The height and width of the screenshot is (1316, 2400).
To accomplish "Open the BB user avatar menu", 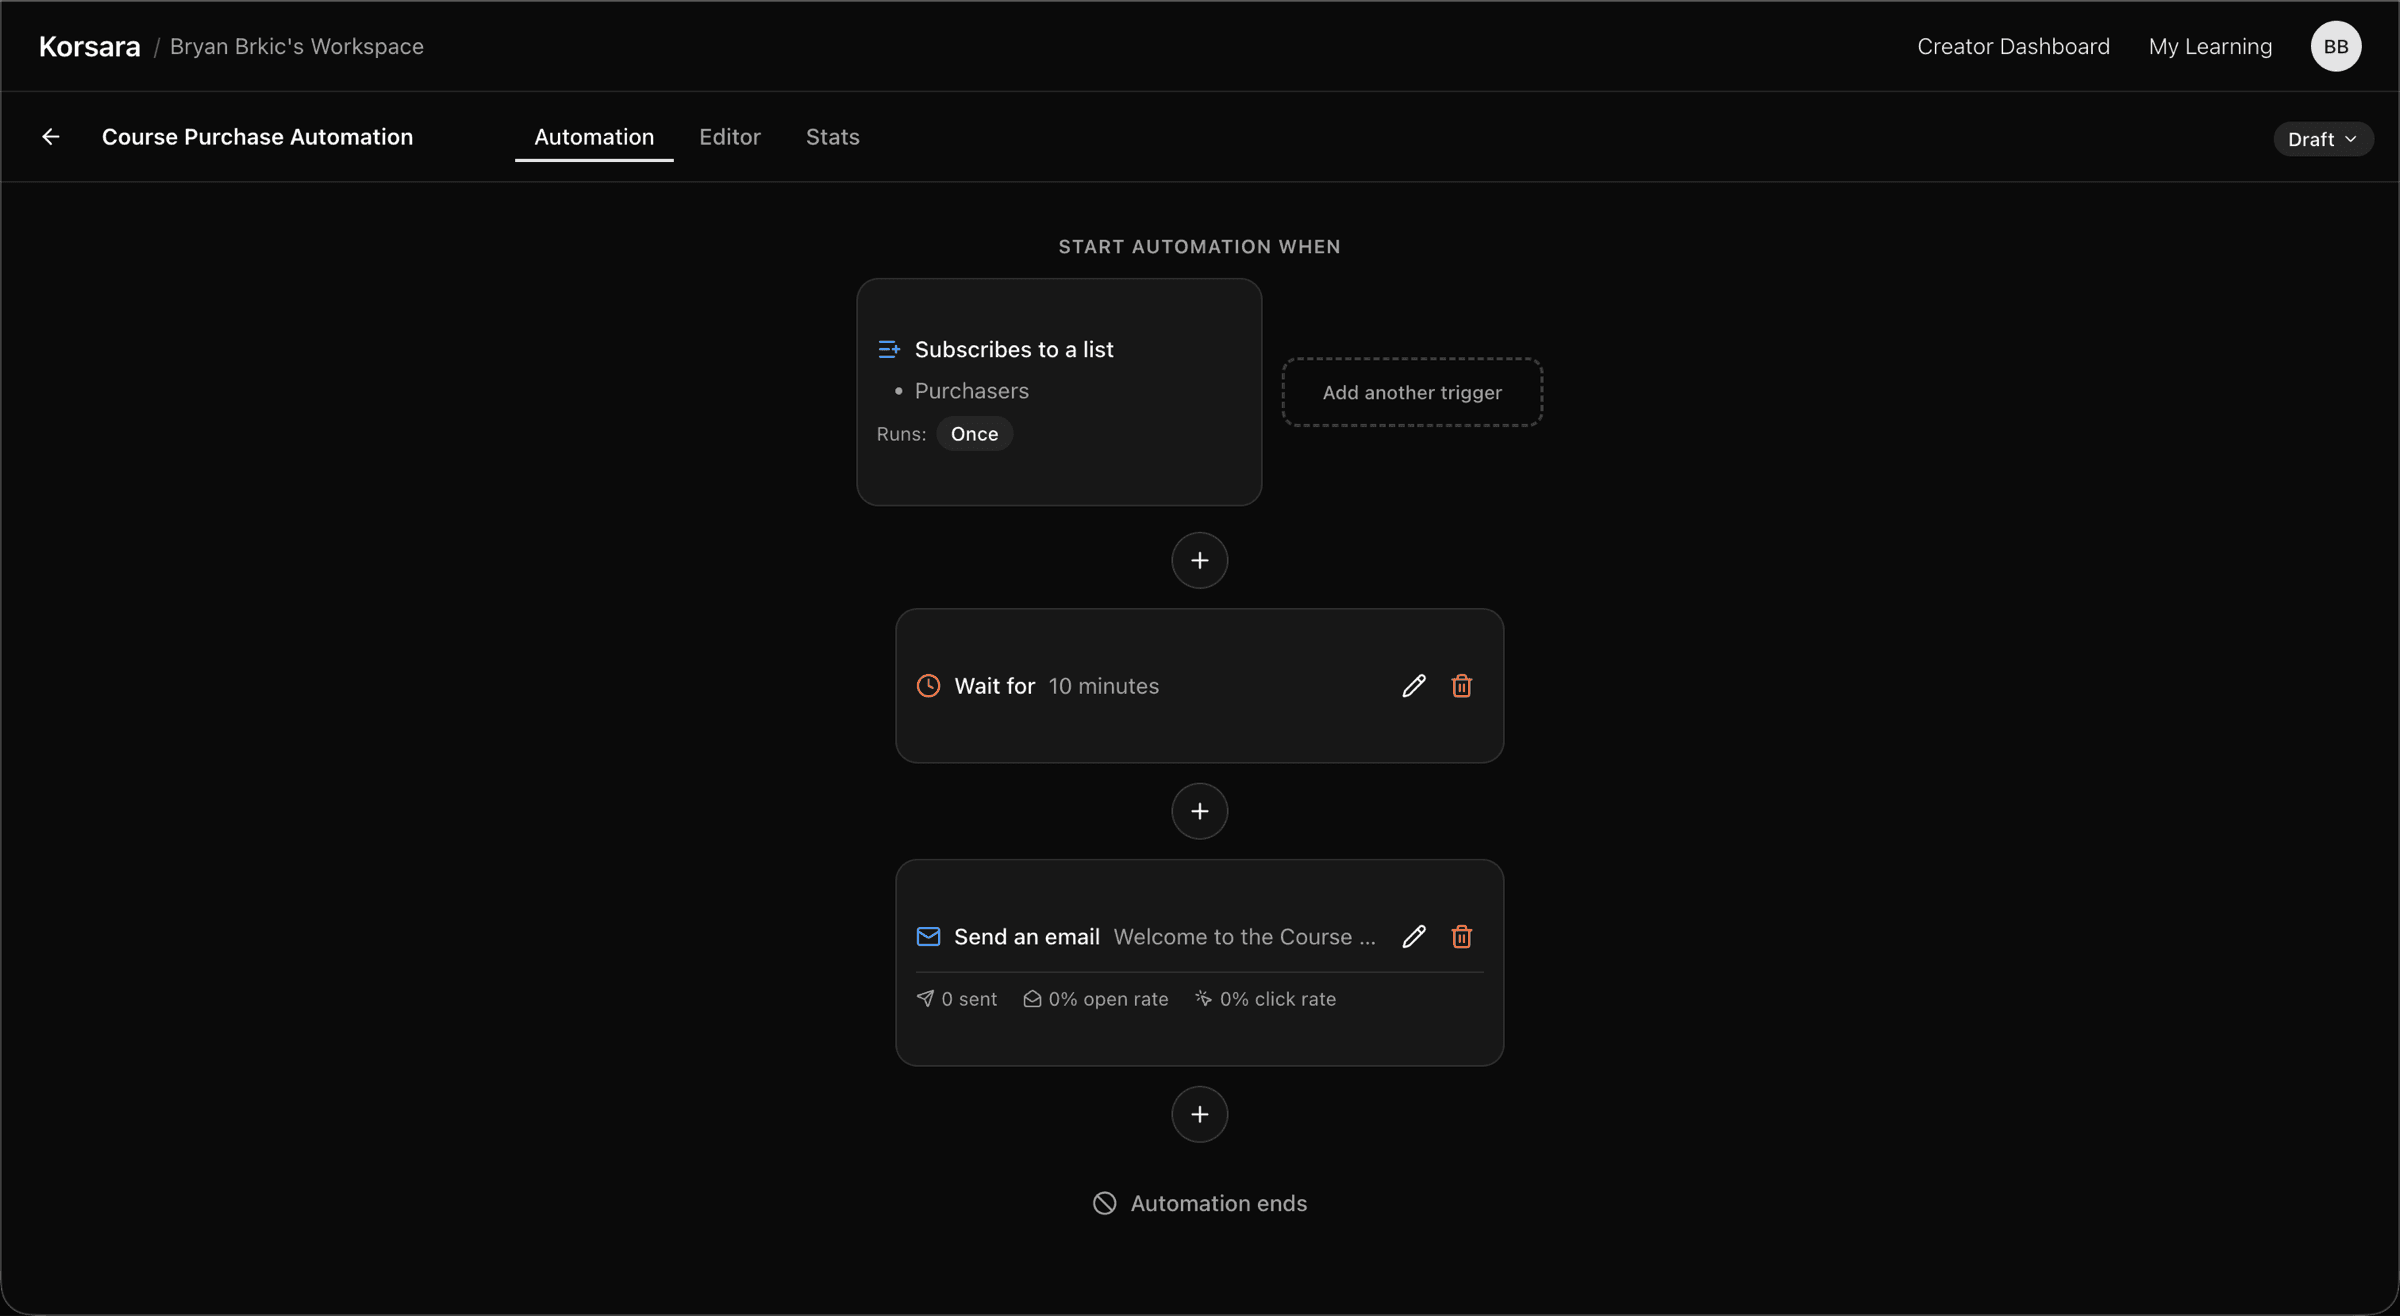I will click(x=2335, y=47).
